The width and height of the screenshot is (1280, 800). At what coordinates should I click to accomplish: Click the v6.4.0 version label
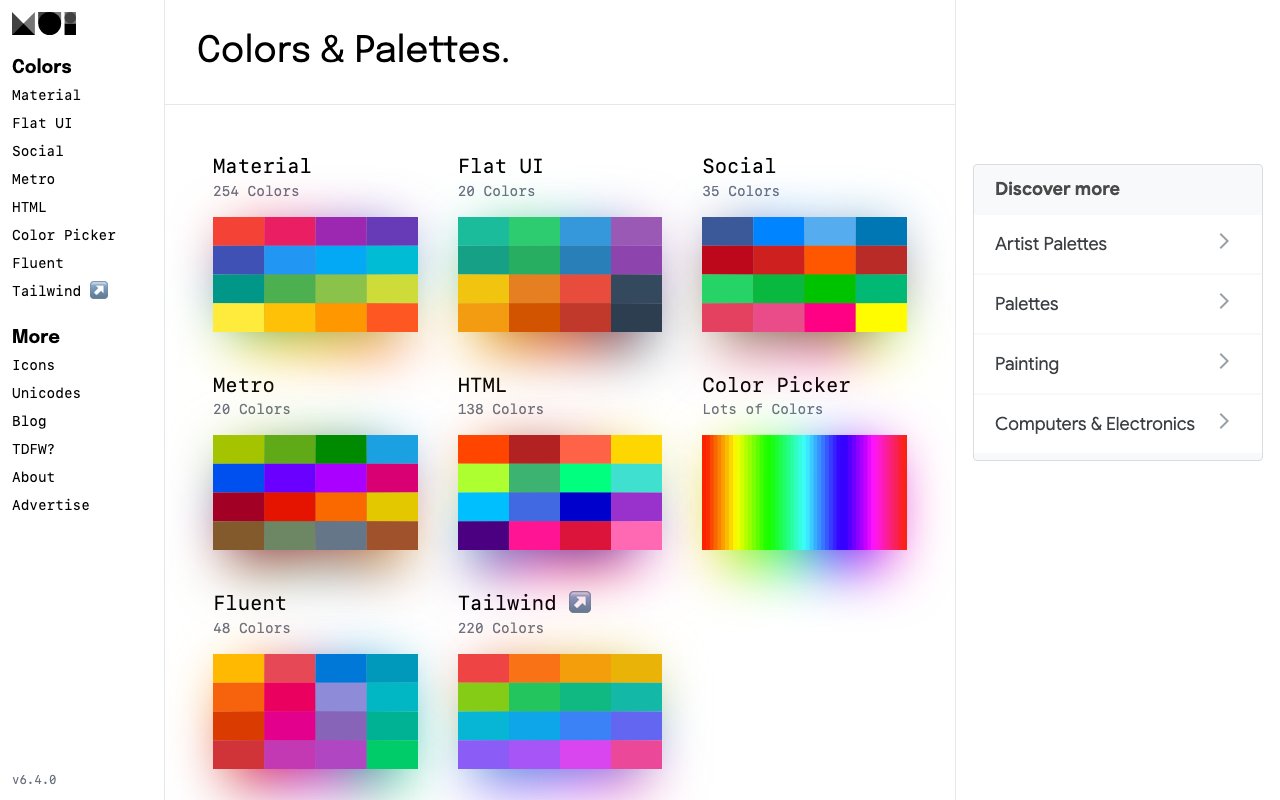pyautogui.click(x=34, y=779)
